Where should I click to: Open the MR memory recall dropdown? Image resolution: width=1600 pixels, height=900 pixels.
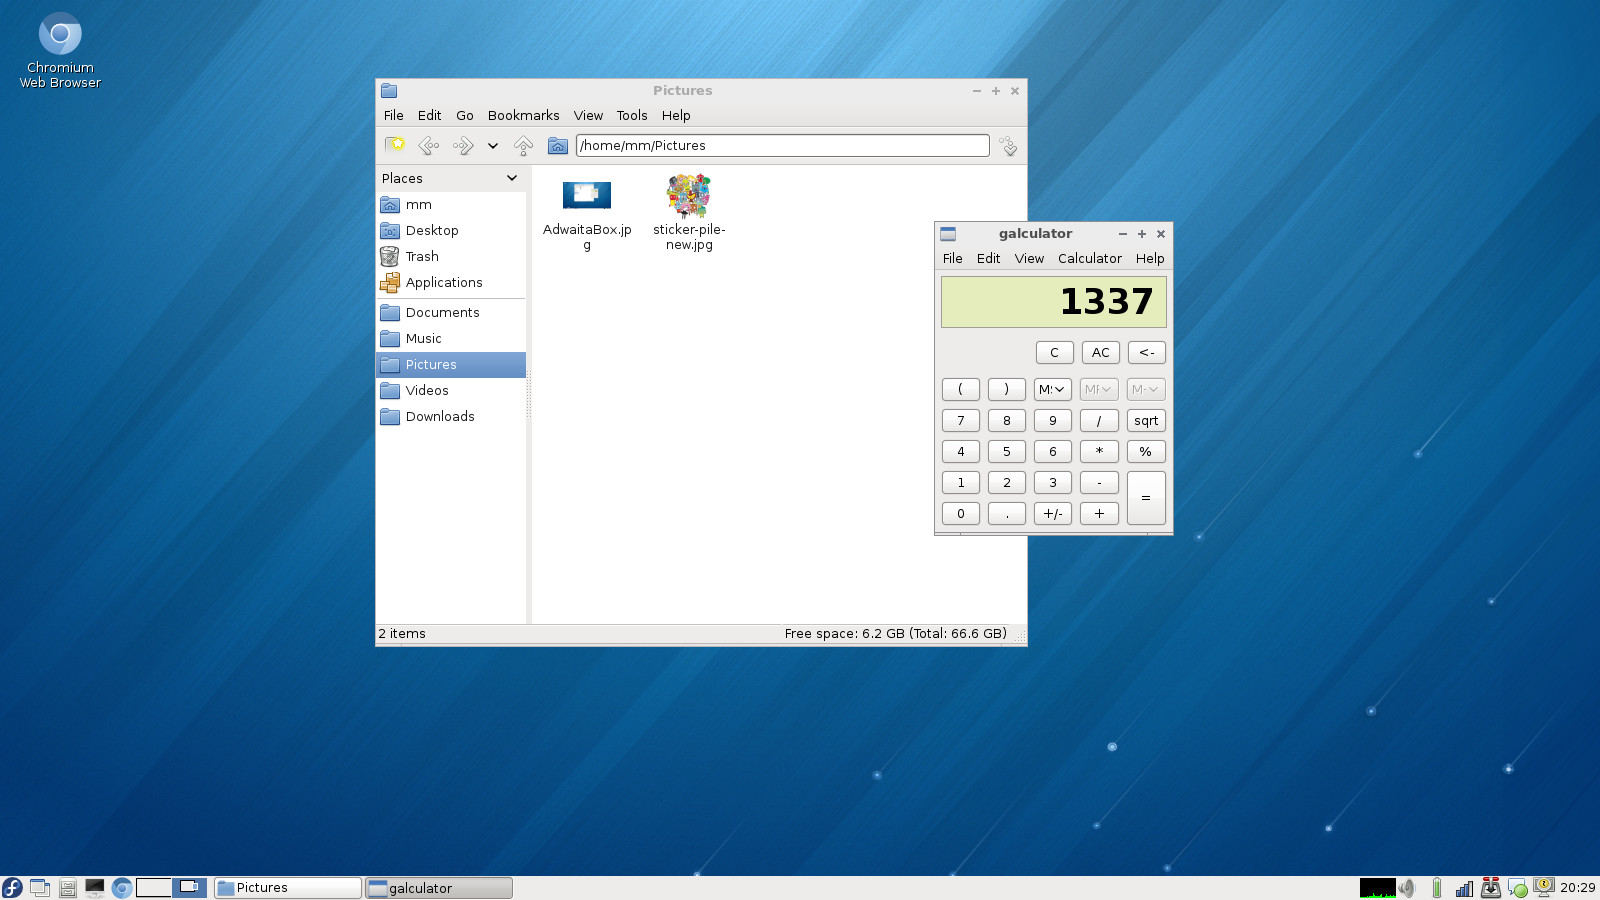tap(1099, 389)
